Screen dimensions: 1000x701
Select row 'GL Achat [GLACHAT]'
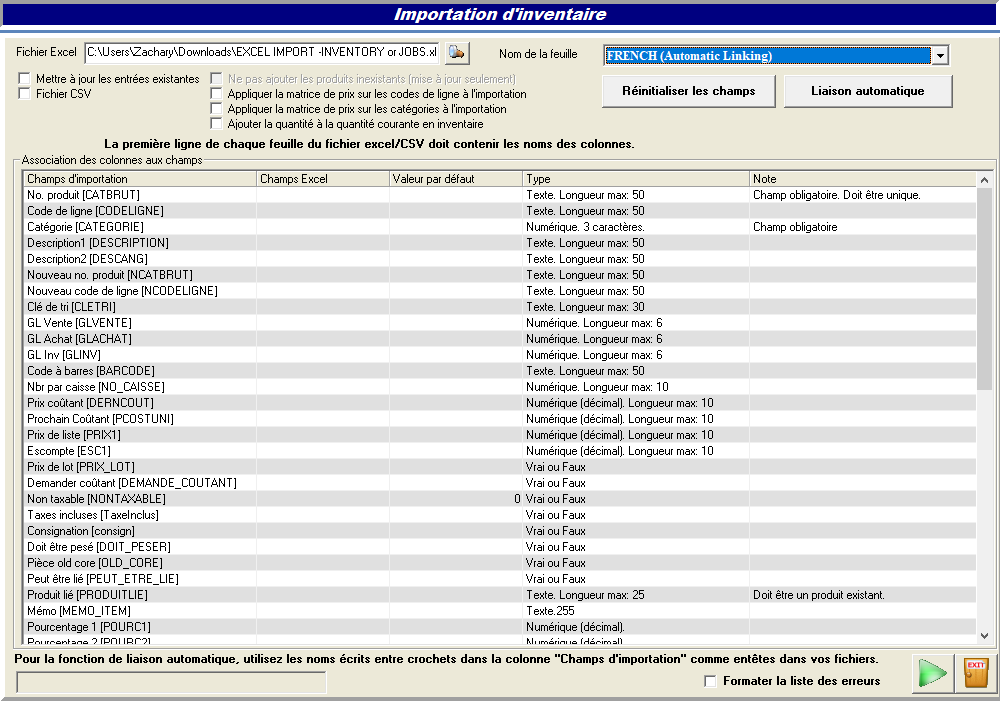[499, 339]
